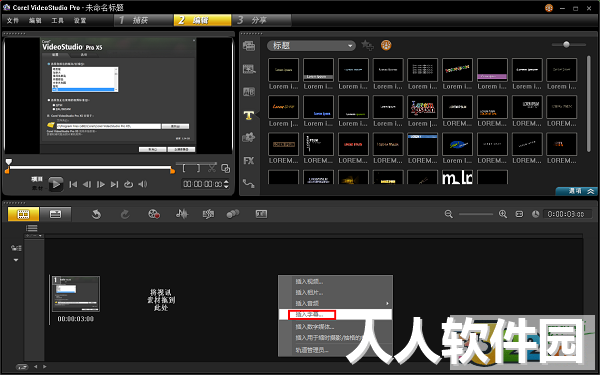Open the Title library category icon
The image size is (600, 375).
249,115
